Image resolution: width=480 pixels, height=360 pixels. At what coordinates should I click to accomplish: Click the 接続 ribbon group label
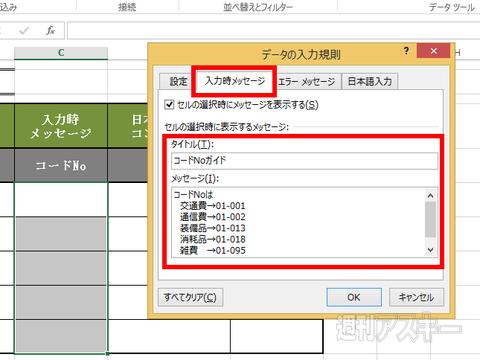click(127, 7)
